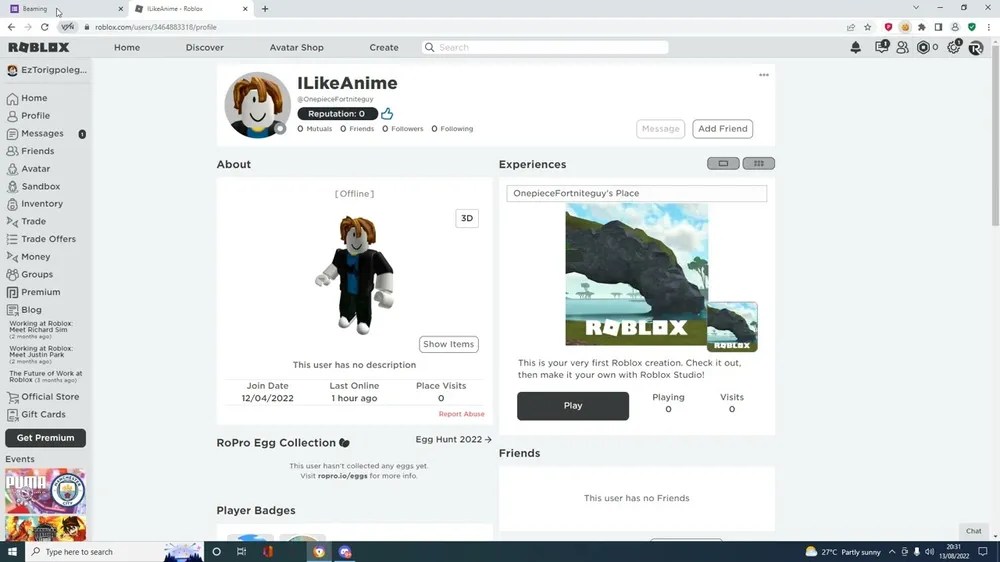Click the ILikeAnime profile avatar headshot

pos(258,105)
